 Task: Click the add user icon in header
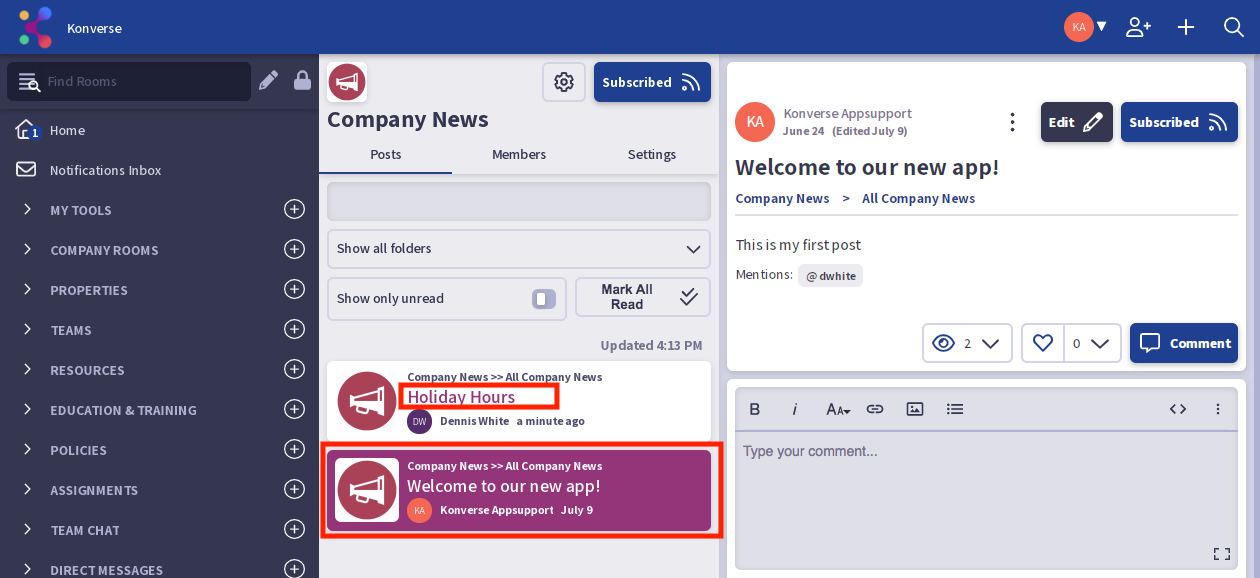(x=1138, y=27)
